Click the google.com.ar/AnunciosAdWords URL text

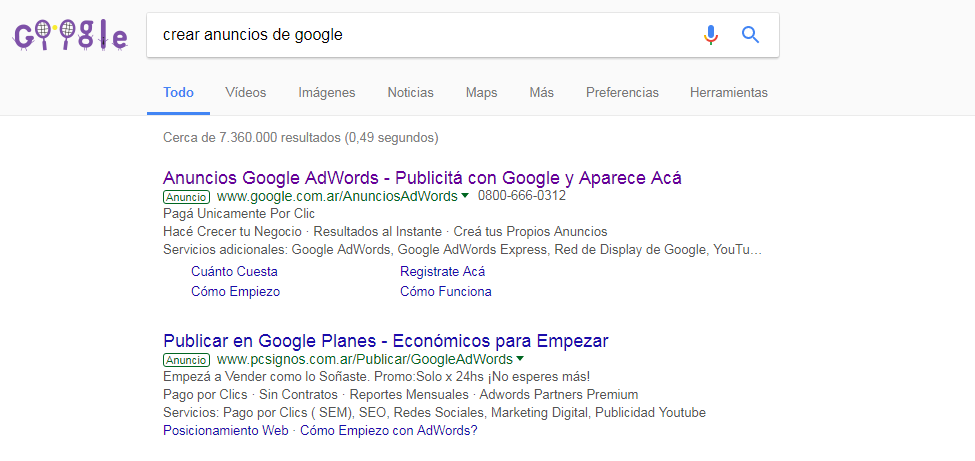point(337,197)
